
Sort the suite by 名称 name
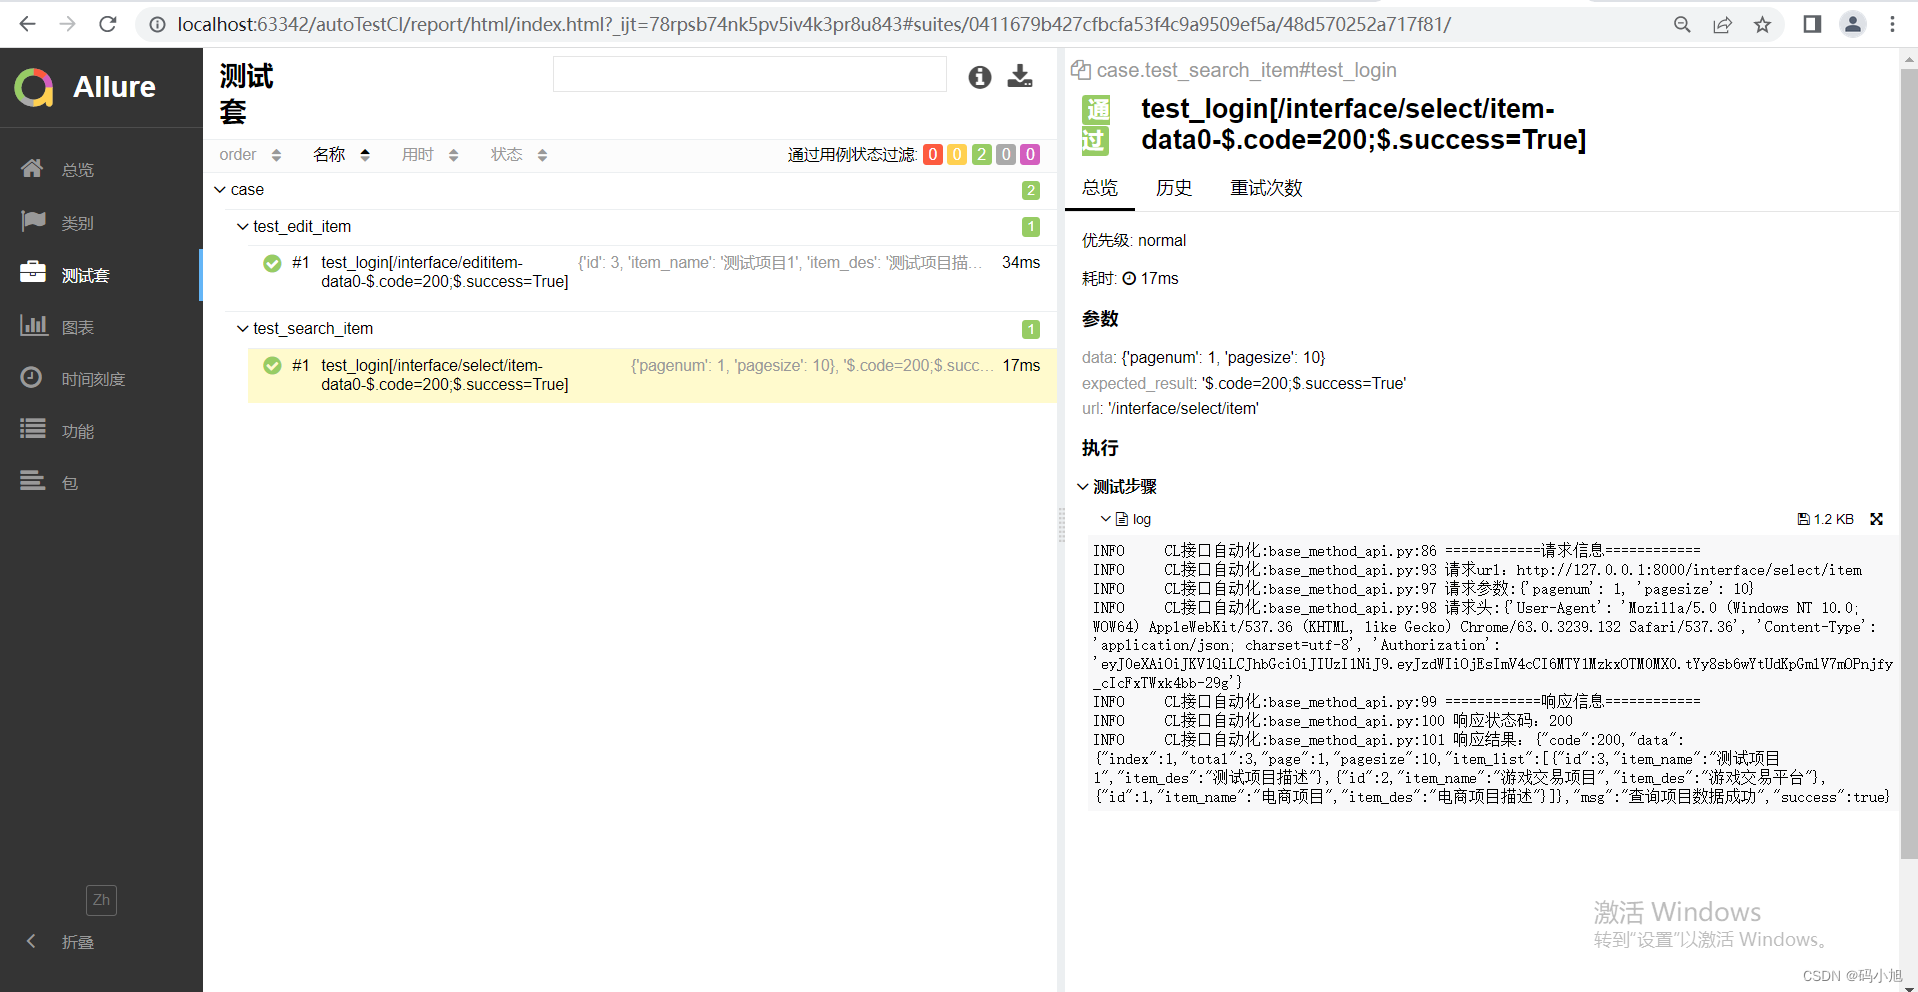[x=341, y=155]
